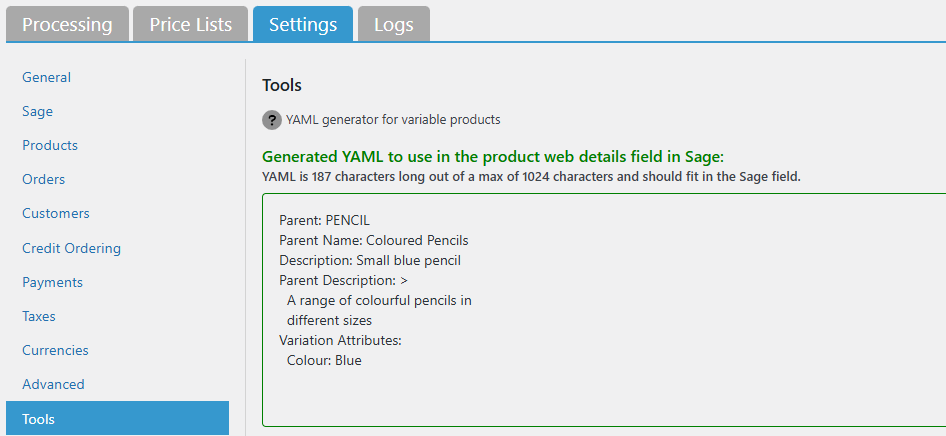Click inside the generated YAML output box

600,310
